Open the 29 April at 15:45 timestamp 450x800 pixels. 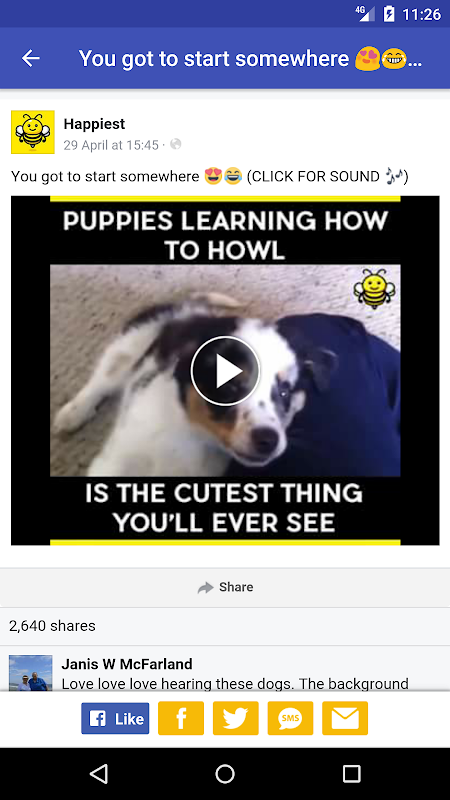pos(111,145)
